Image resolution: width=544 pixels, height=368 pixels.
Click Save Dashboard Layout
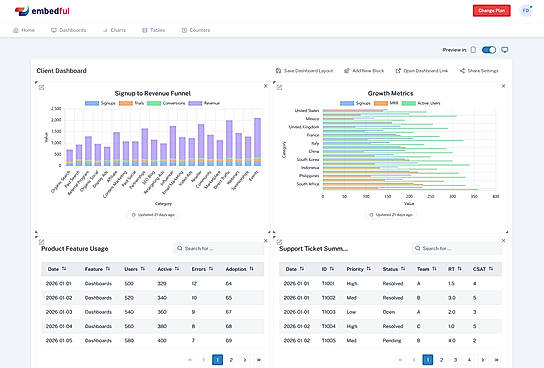pyautogui.click(x=304, y=71)
